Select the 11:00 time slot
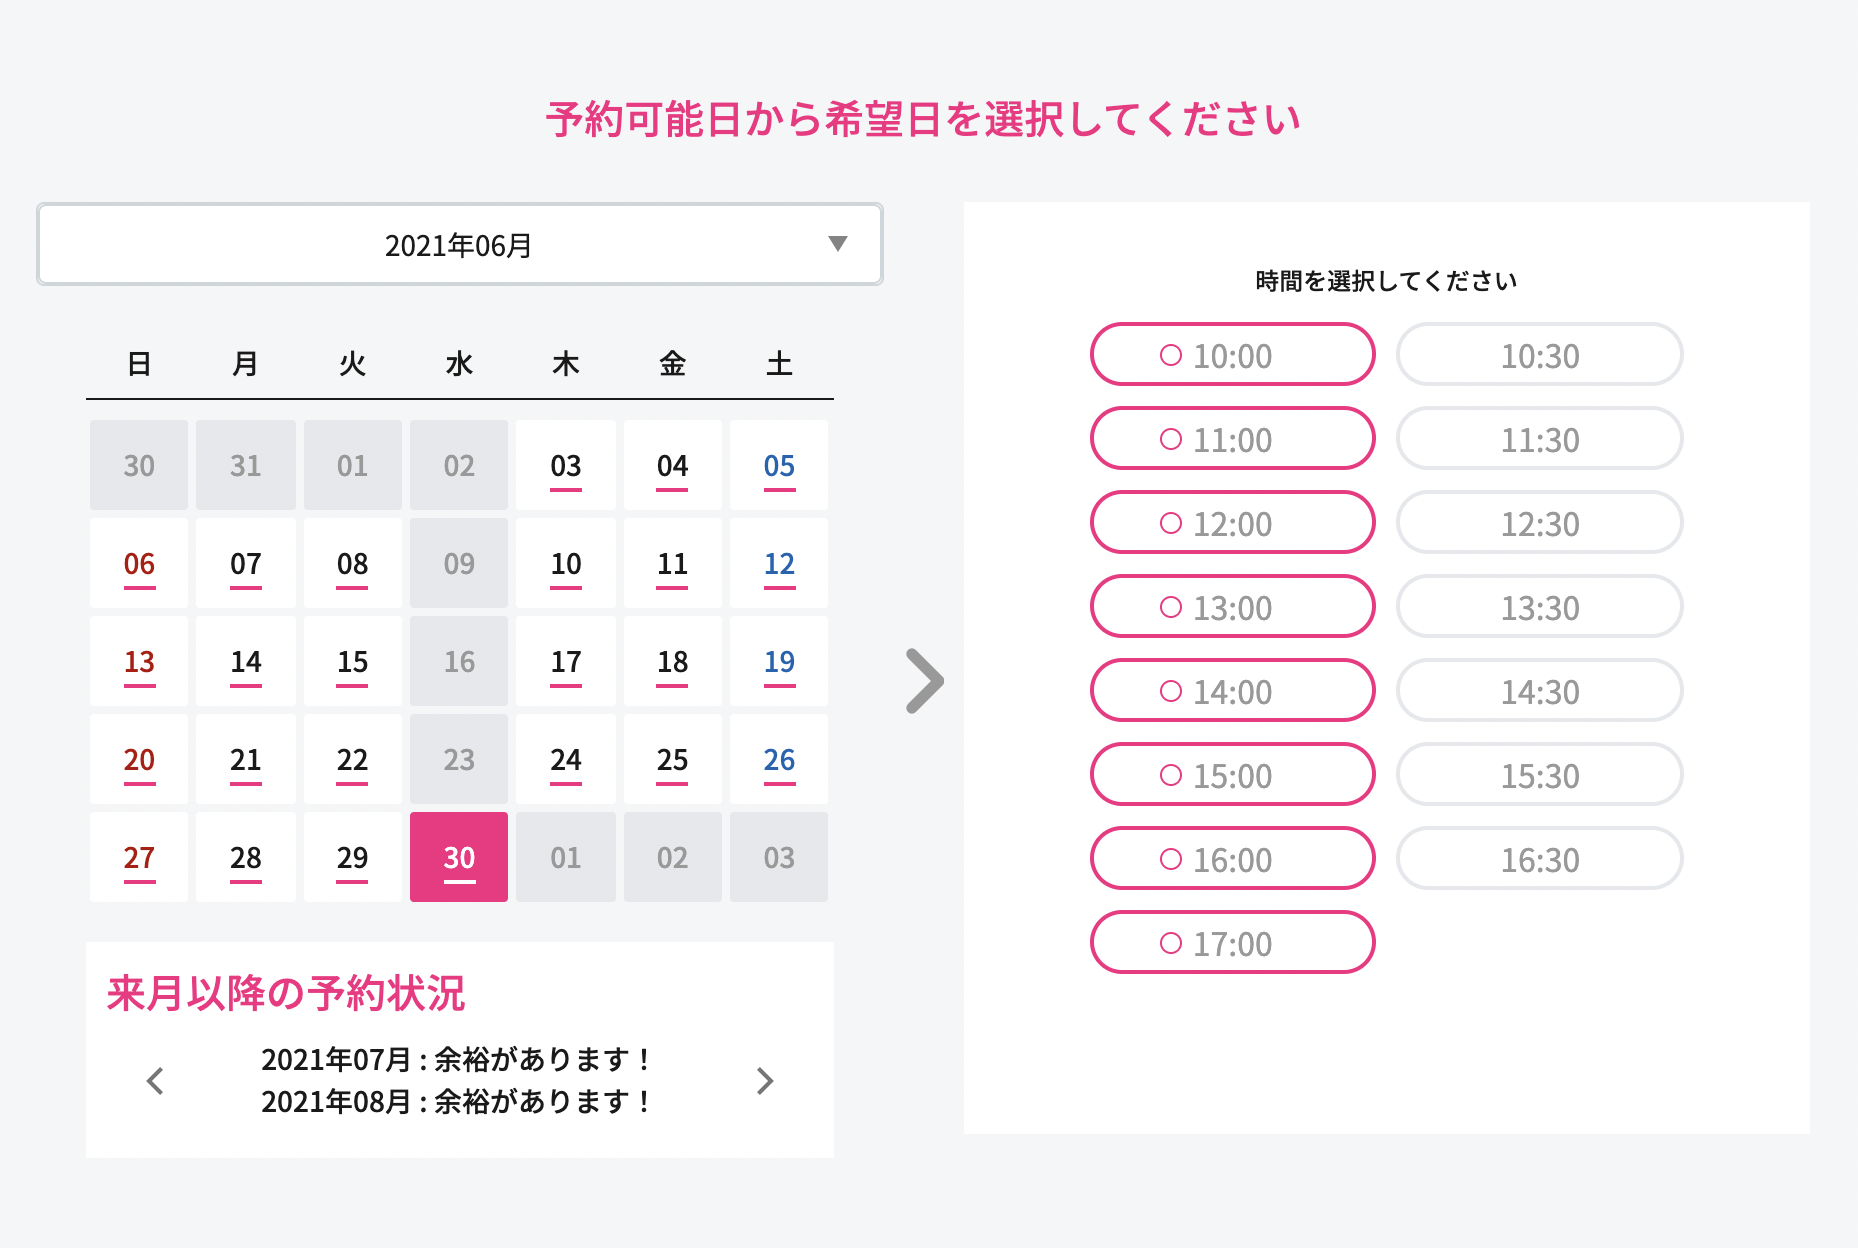Image resolution: width=1858 pixels, height=1248 pixels. coord(1232,439)
